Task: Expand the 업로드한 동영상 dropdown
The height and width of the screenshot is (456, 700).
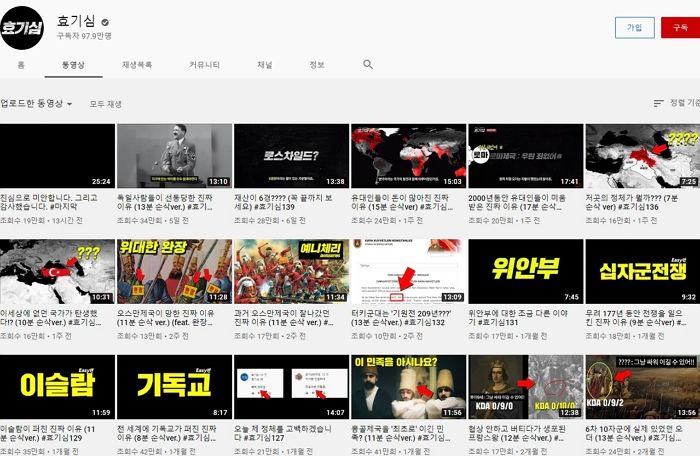Action: click(37, 103)
